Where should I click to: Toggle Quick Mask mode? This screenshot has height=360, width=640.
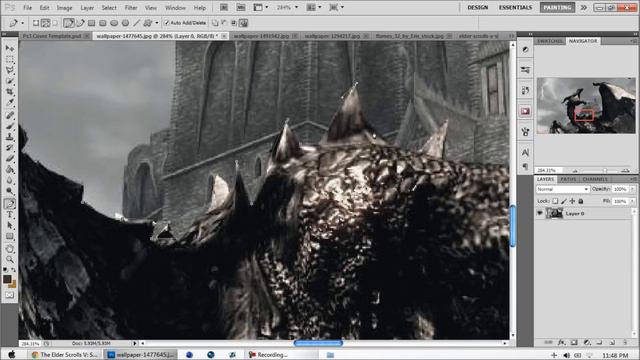(10, 295)
